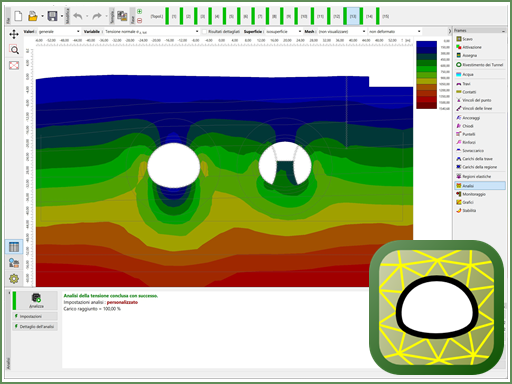The width and height of the screenshot is (512, 384).
Task: Open the gear settings icon in the left sidebar
Action: coord(14,279)
